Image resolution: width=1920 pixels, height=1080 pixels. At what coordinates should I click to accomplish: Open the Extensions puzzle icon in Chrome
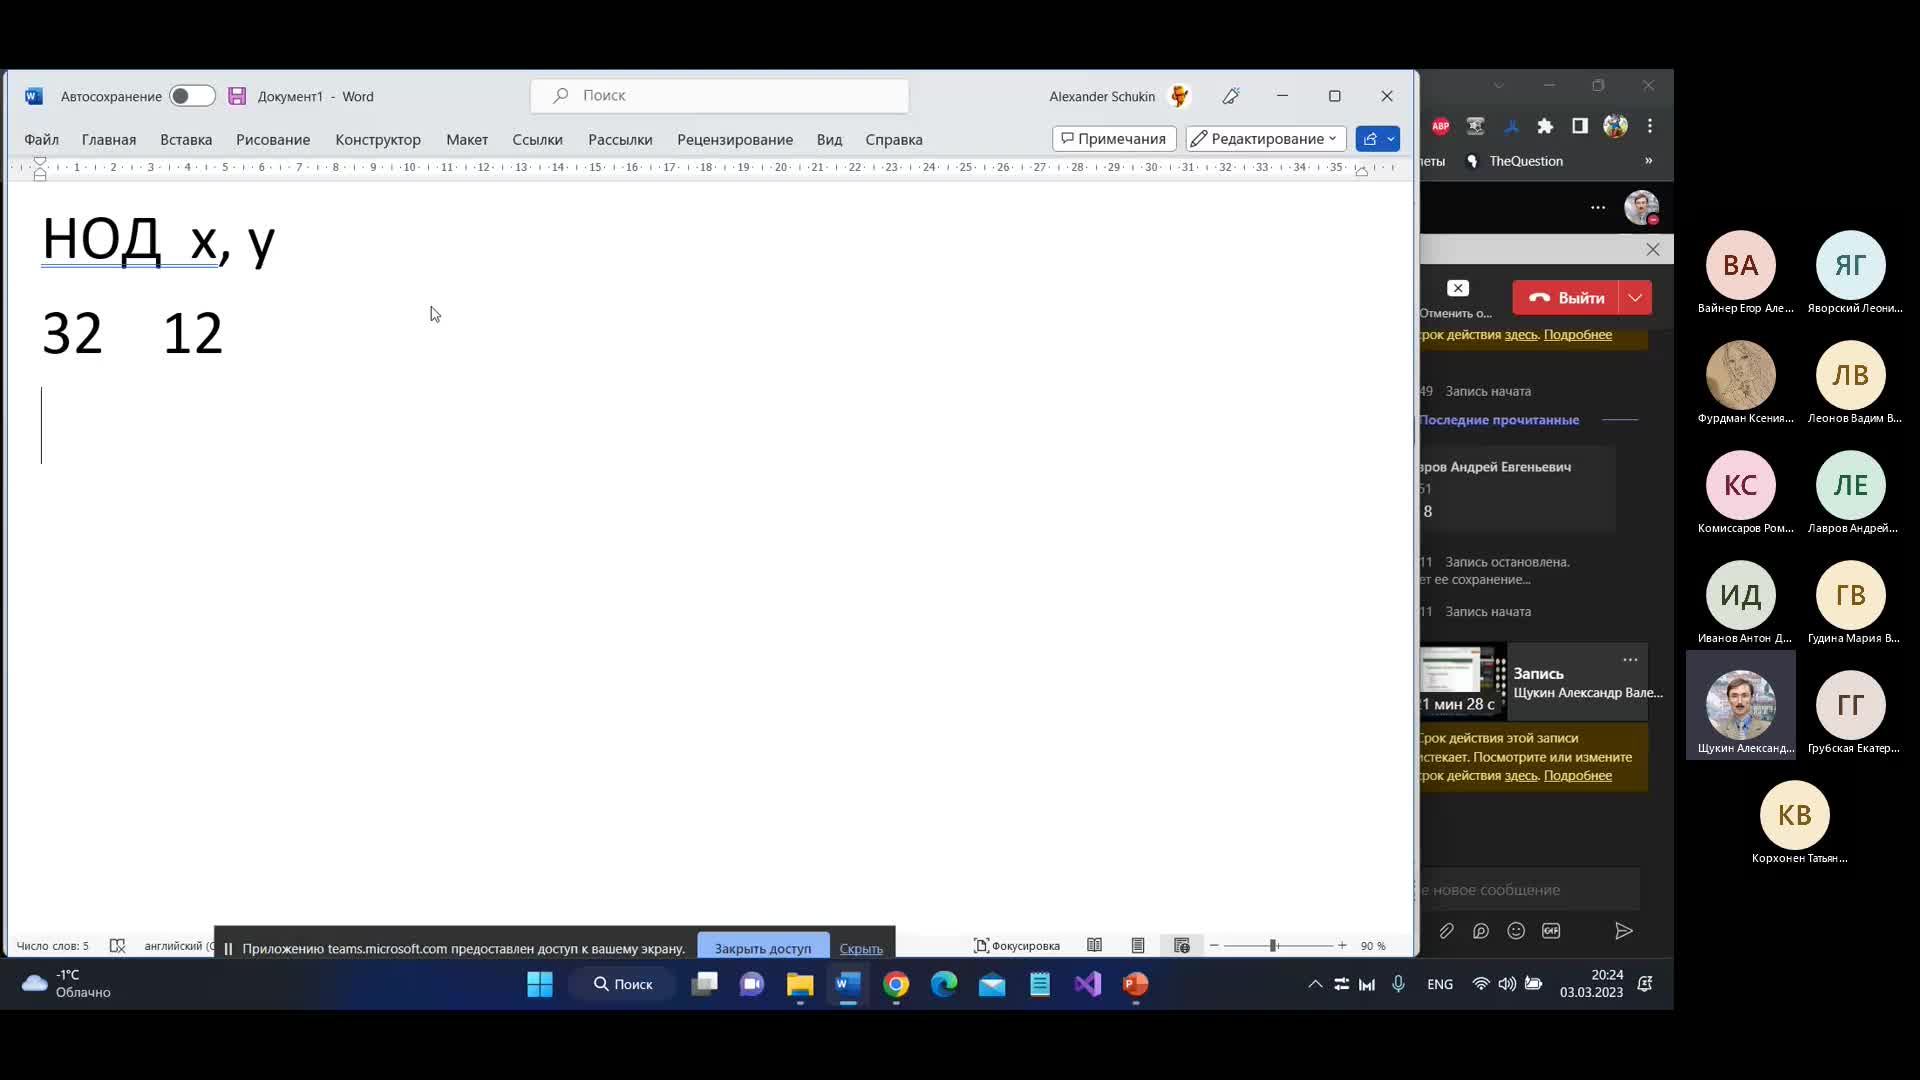(1545, 126)
